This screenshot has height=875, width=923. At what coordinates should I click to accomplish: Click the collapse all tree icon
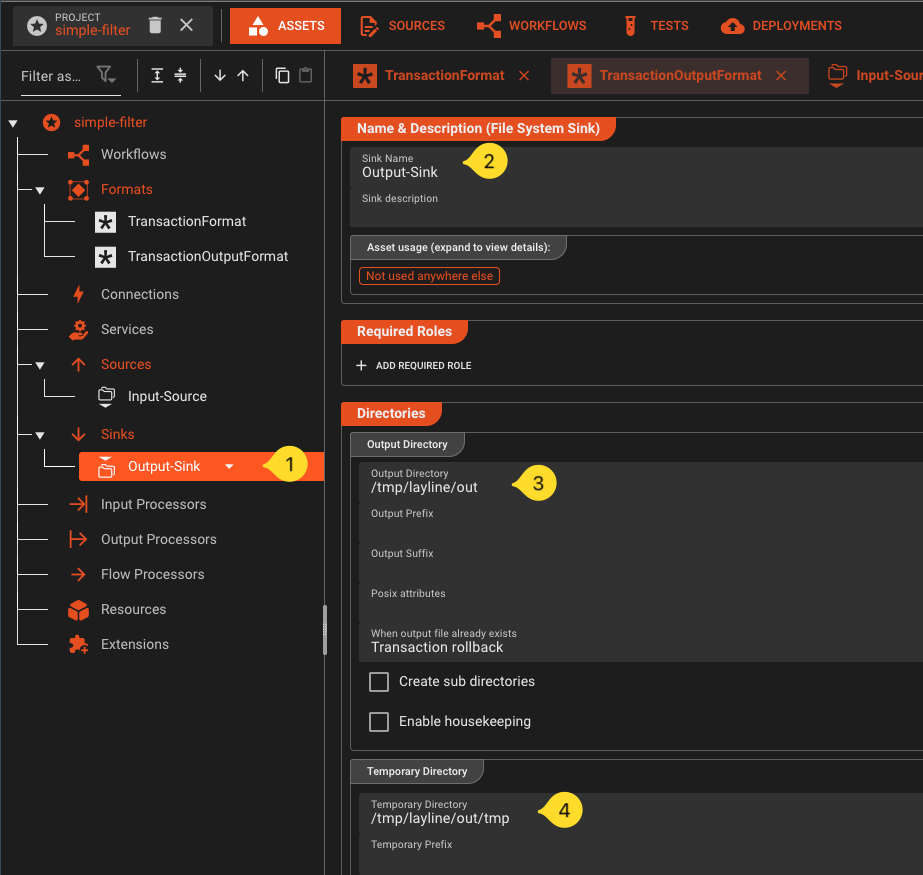180,76
